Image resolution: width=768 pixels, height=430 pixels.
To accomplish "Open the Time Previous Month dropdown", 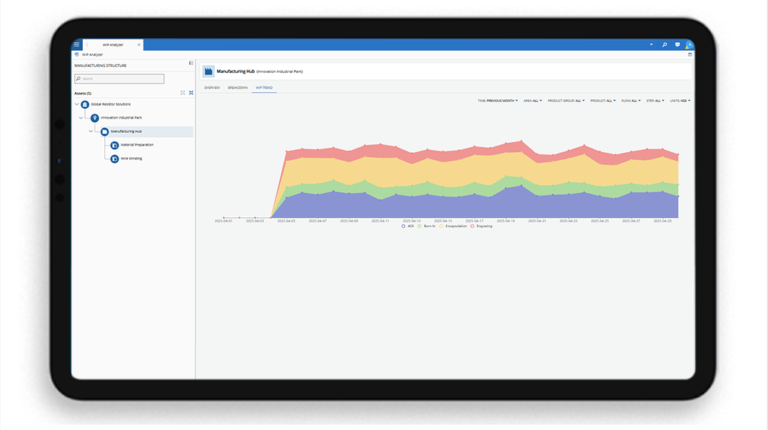I will click(497, 101).
